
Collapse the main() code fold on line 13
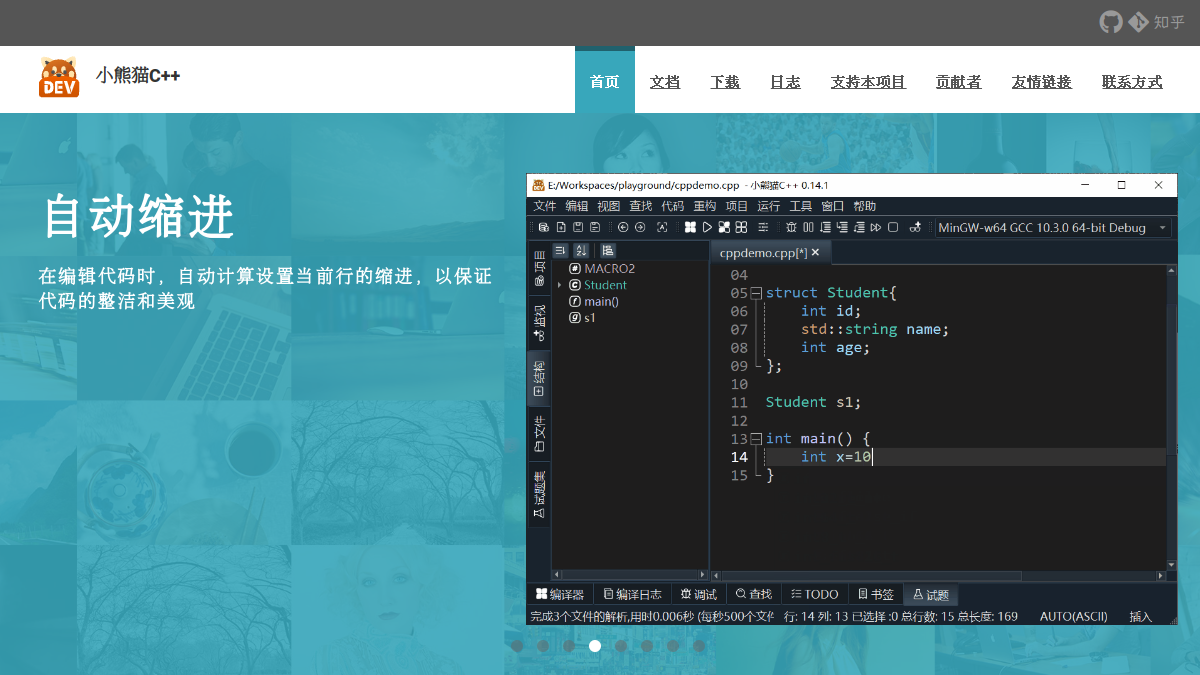pos(757,439)
